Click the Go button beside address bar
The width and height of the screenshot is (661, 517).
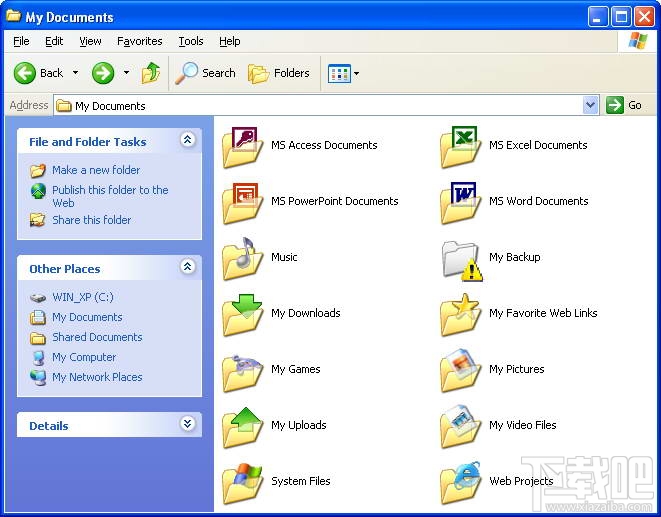pyautogui.click(x=625, y=105)
